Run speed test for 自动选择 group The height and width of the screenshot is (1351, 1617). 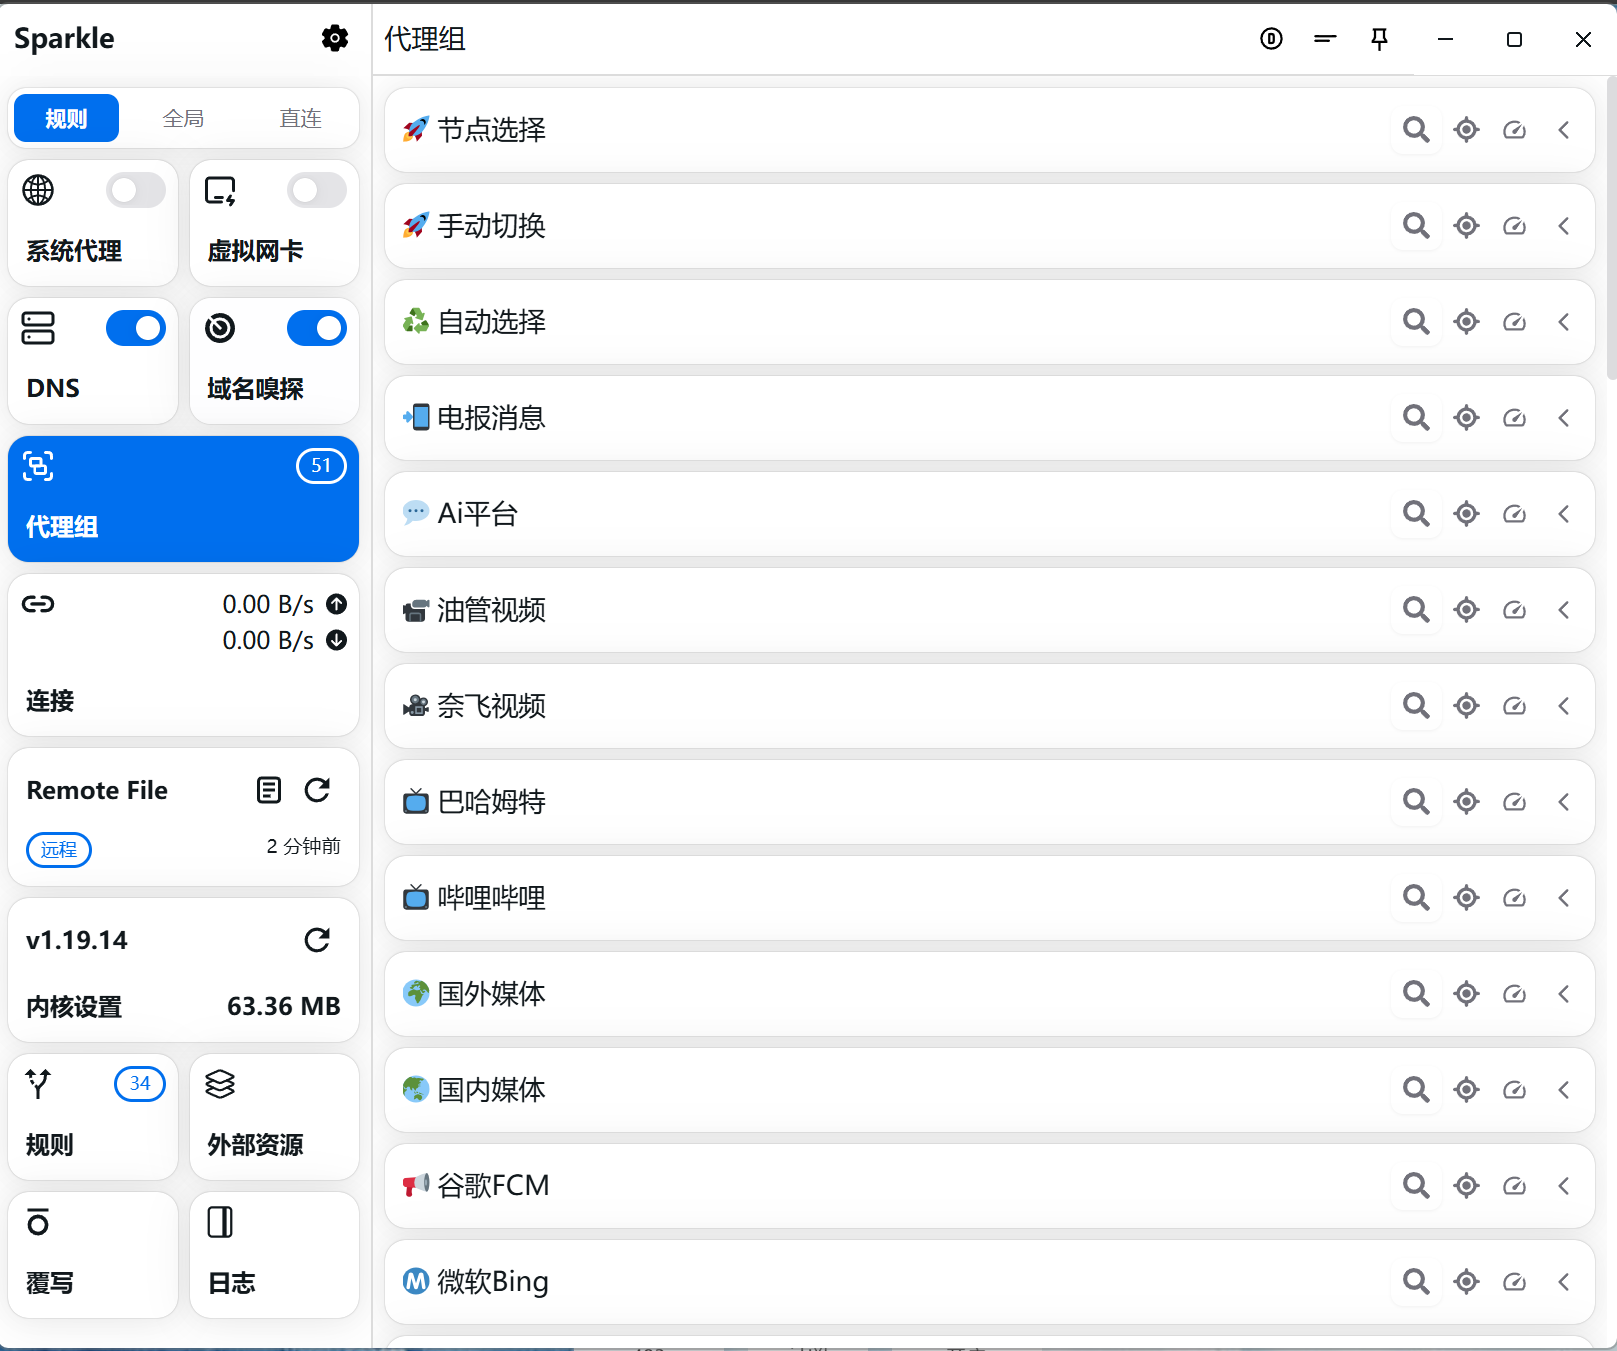pos(1514,322)
